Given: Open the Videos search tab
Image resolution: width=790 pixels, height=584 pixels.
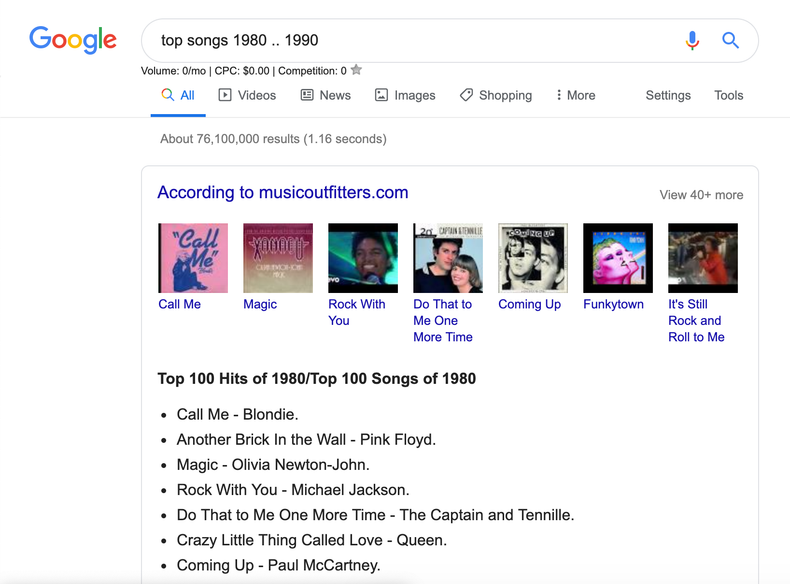Looking at the screenshot, I should tap(247, 95).
